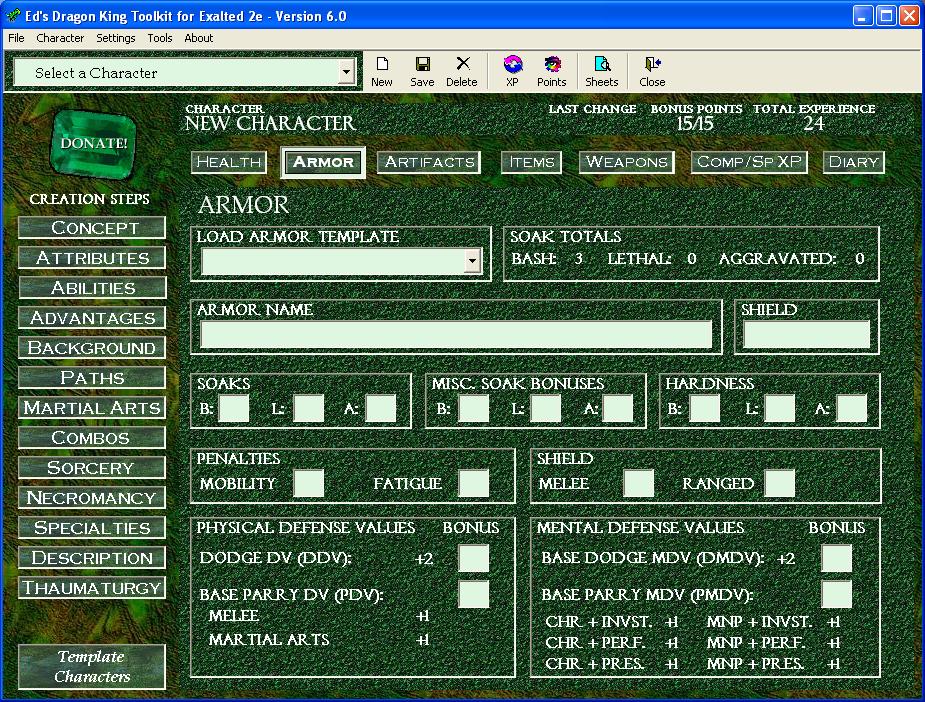This screenshot has width=925, height=702.
Task: Click the New character toolbar icon
Action: [382, 71]
